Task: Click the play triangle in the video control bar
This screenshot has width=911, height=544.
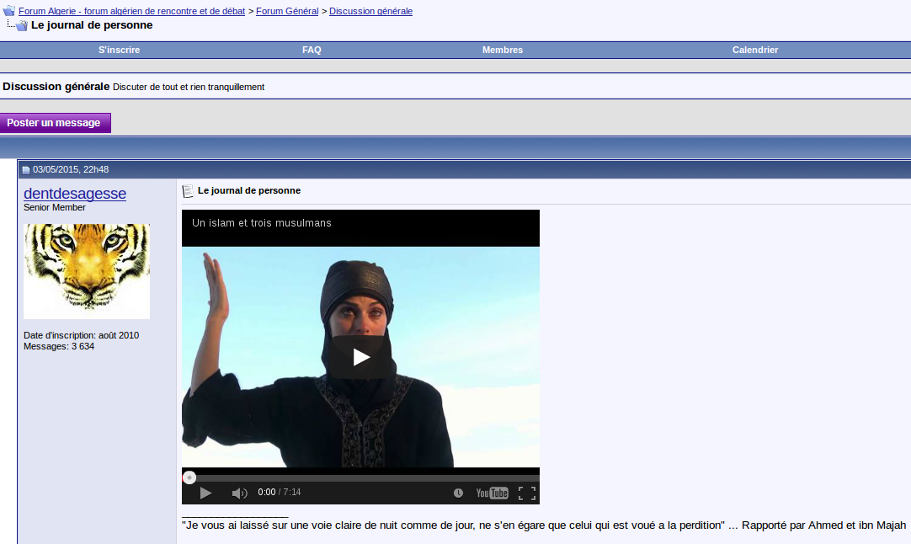Action: [x=205, y=493]
